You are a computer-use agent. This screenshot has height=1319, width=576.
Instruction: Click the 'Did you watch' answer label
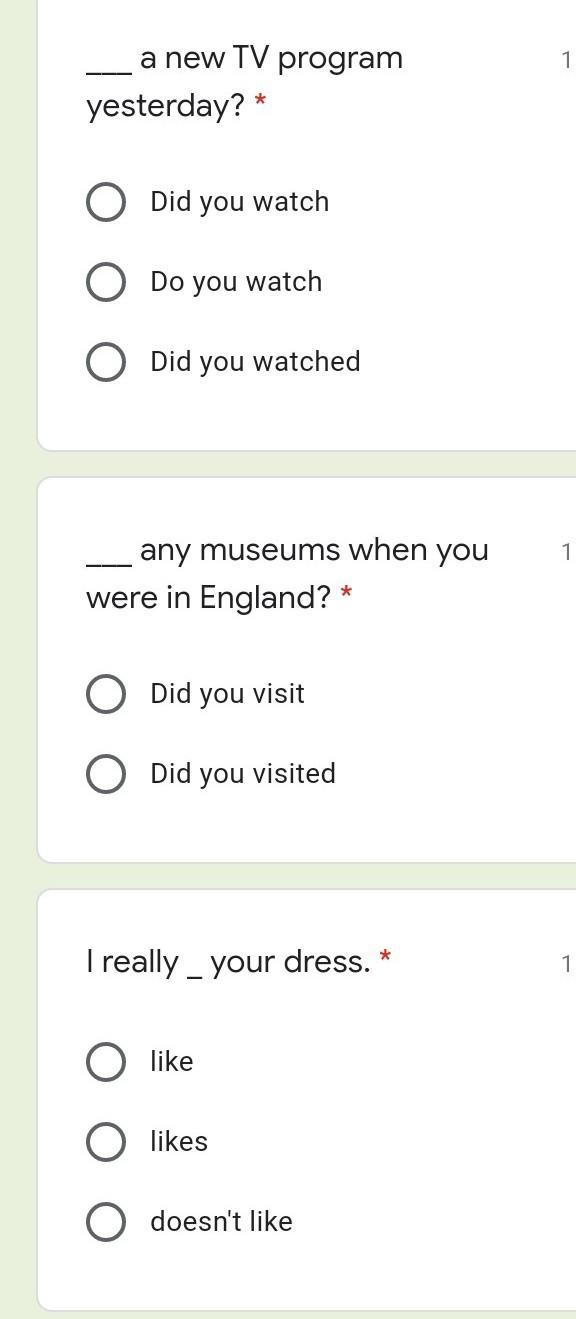click(x=240, y=202)
